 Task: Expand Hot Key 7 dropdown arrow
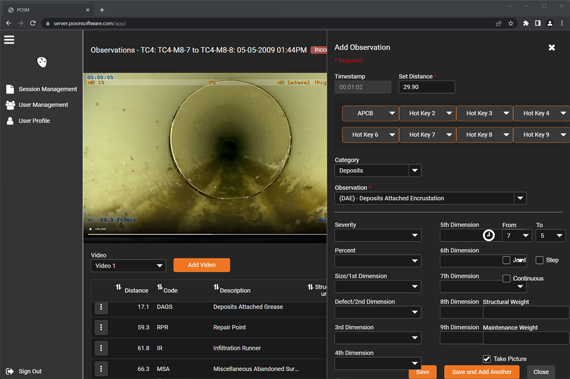click(x=449, y=135)
